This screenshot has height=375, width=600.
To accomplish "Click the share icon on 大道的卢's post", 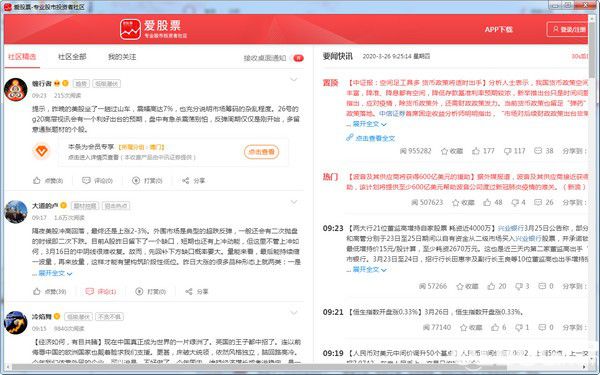I will click(189, 291).
